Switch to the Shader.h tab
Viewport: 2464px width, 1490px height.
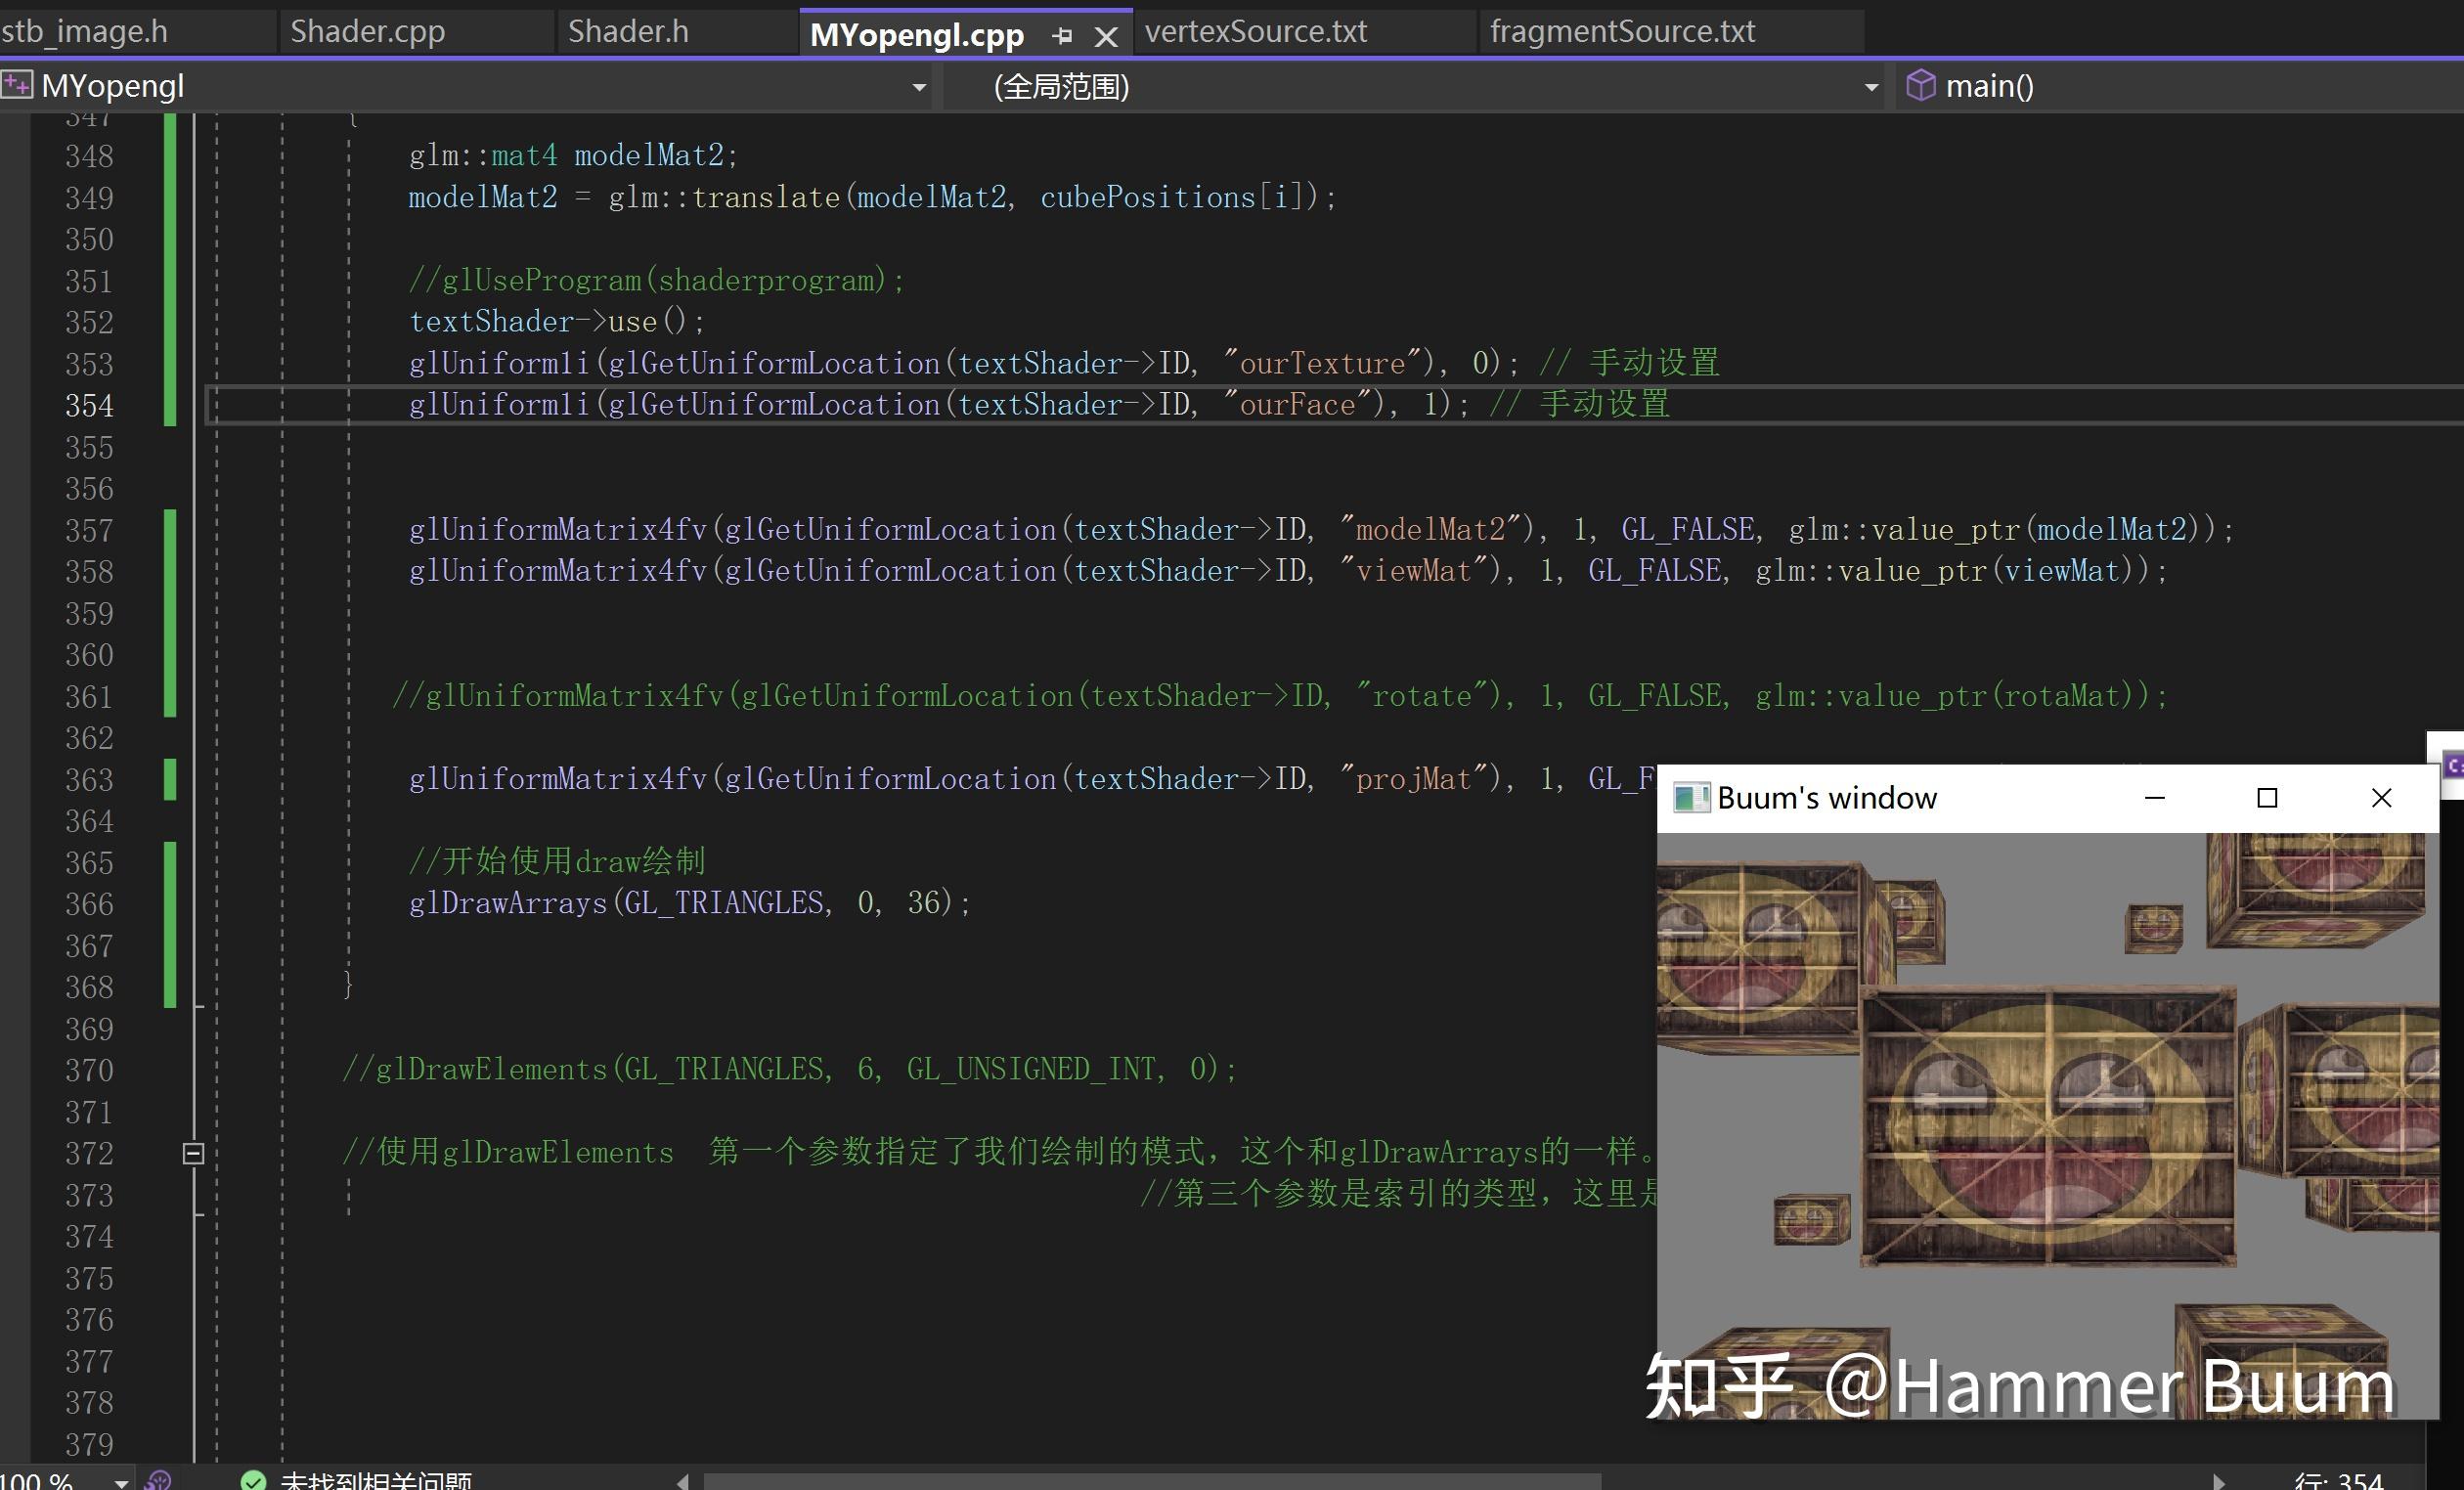627,30
